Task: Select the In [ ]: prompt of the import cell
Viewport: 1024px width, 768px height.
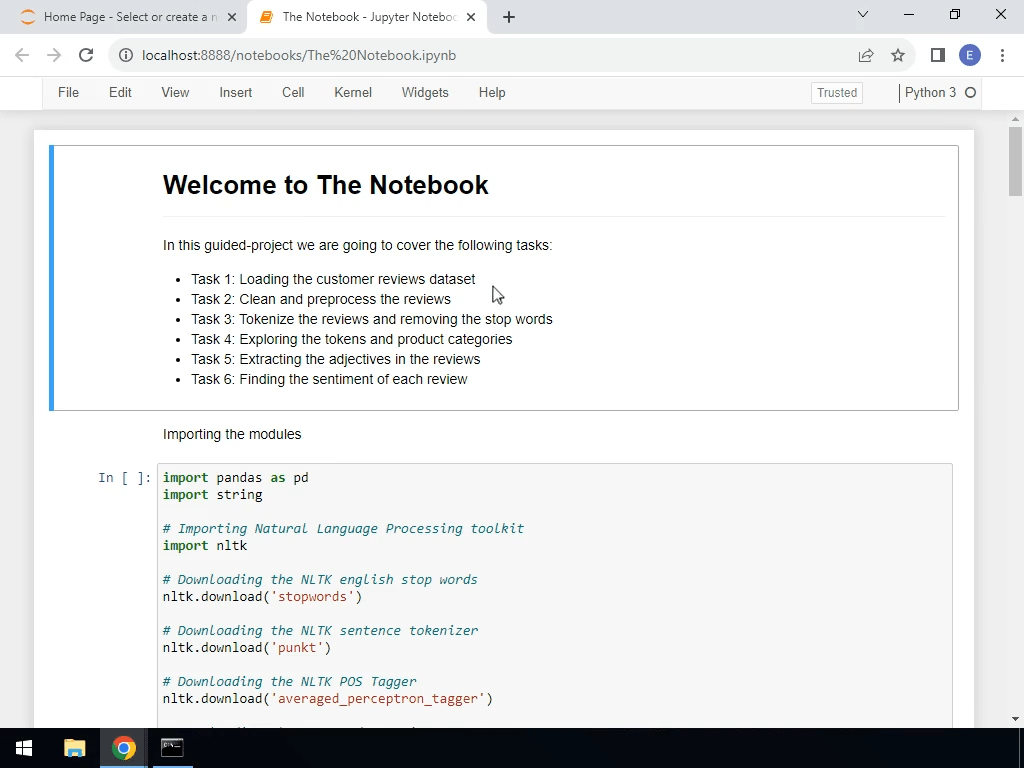Action: [123, 478]
